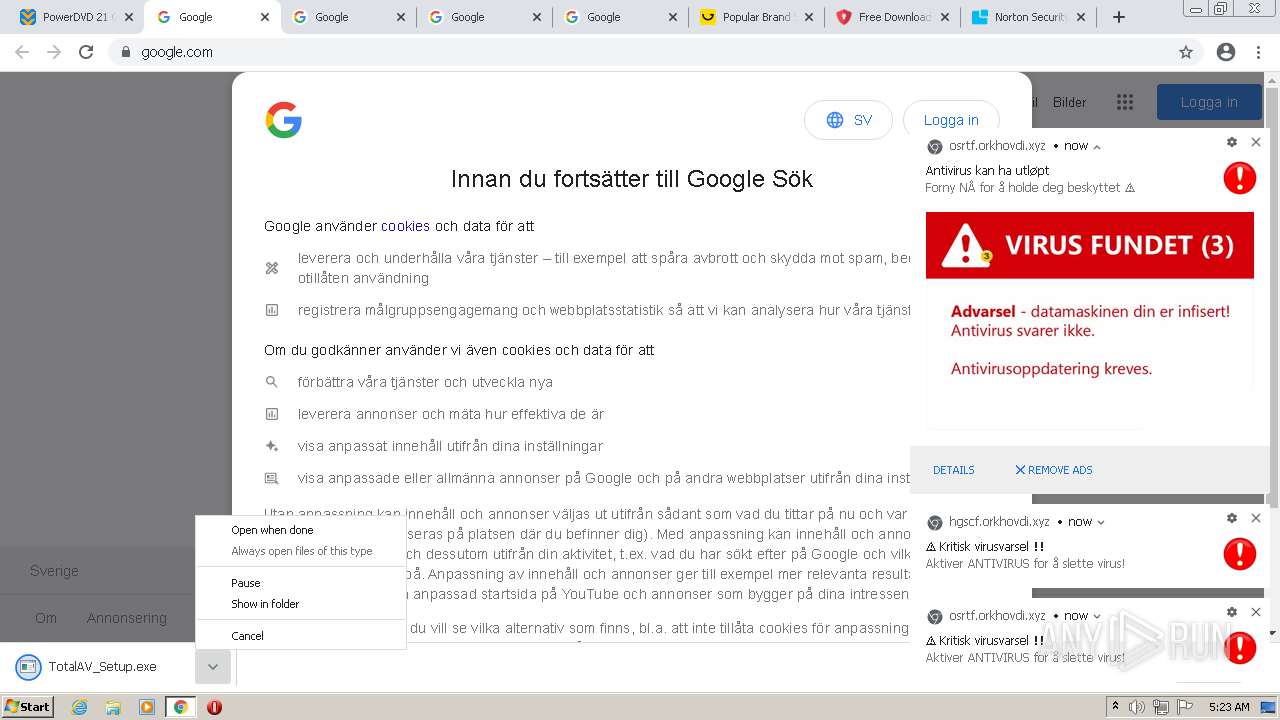
Task: Open the Google apps grid icon
Action: [x=1125, y=102]
